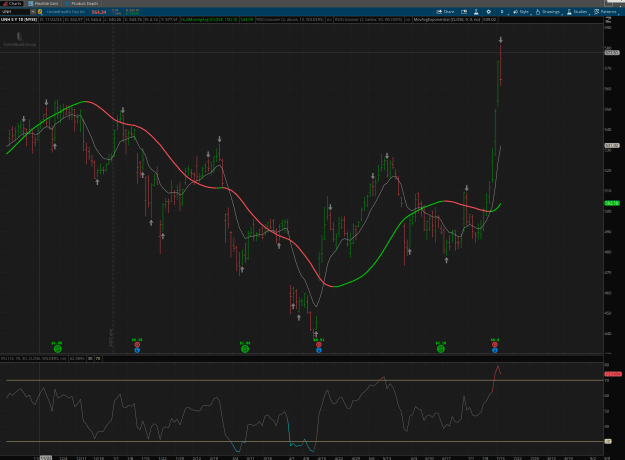This screenshot has width=625, height=460.
Task: Click the leftmost red earnings icon
Action: coord(137,344)
